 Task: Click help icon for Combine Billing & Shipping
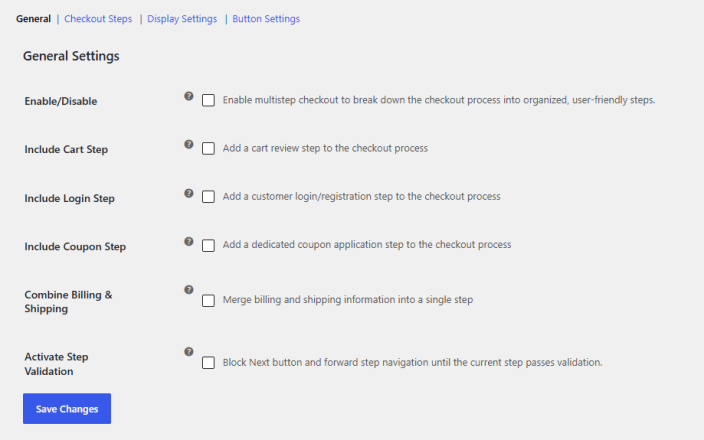point(189,290)
